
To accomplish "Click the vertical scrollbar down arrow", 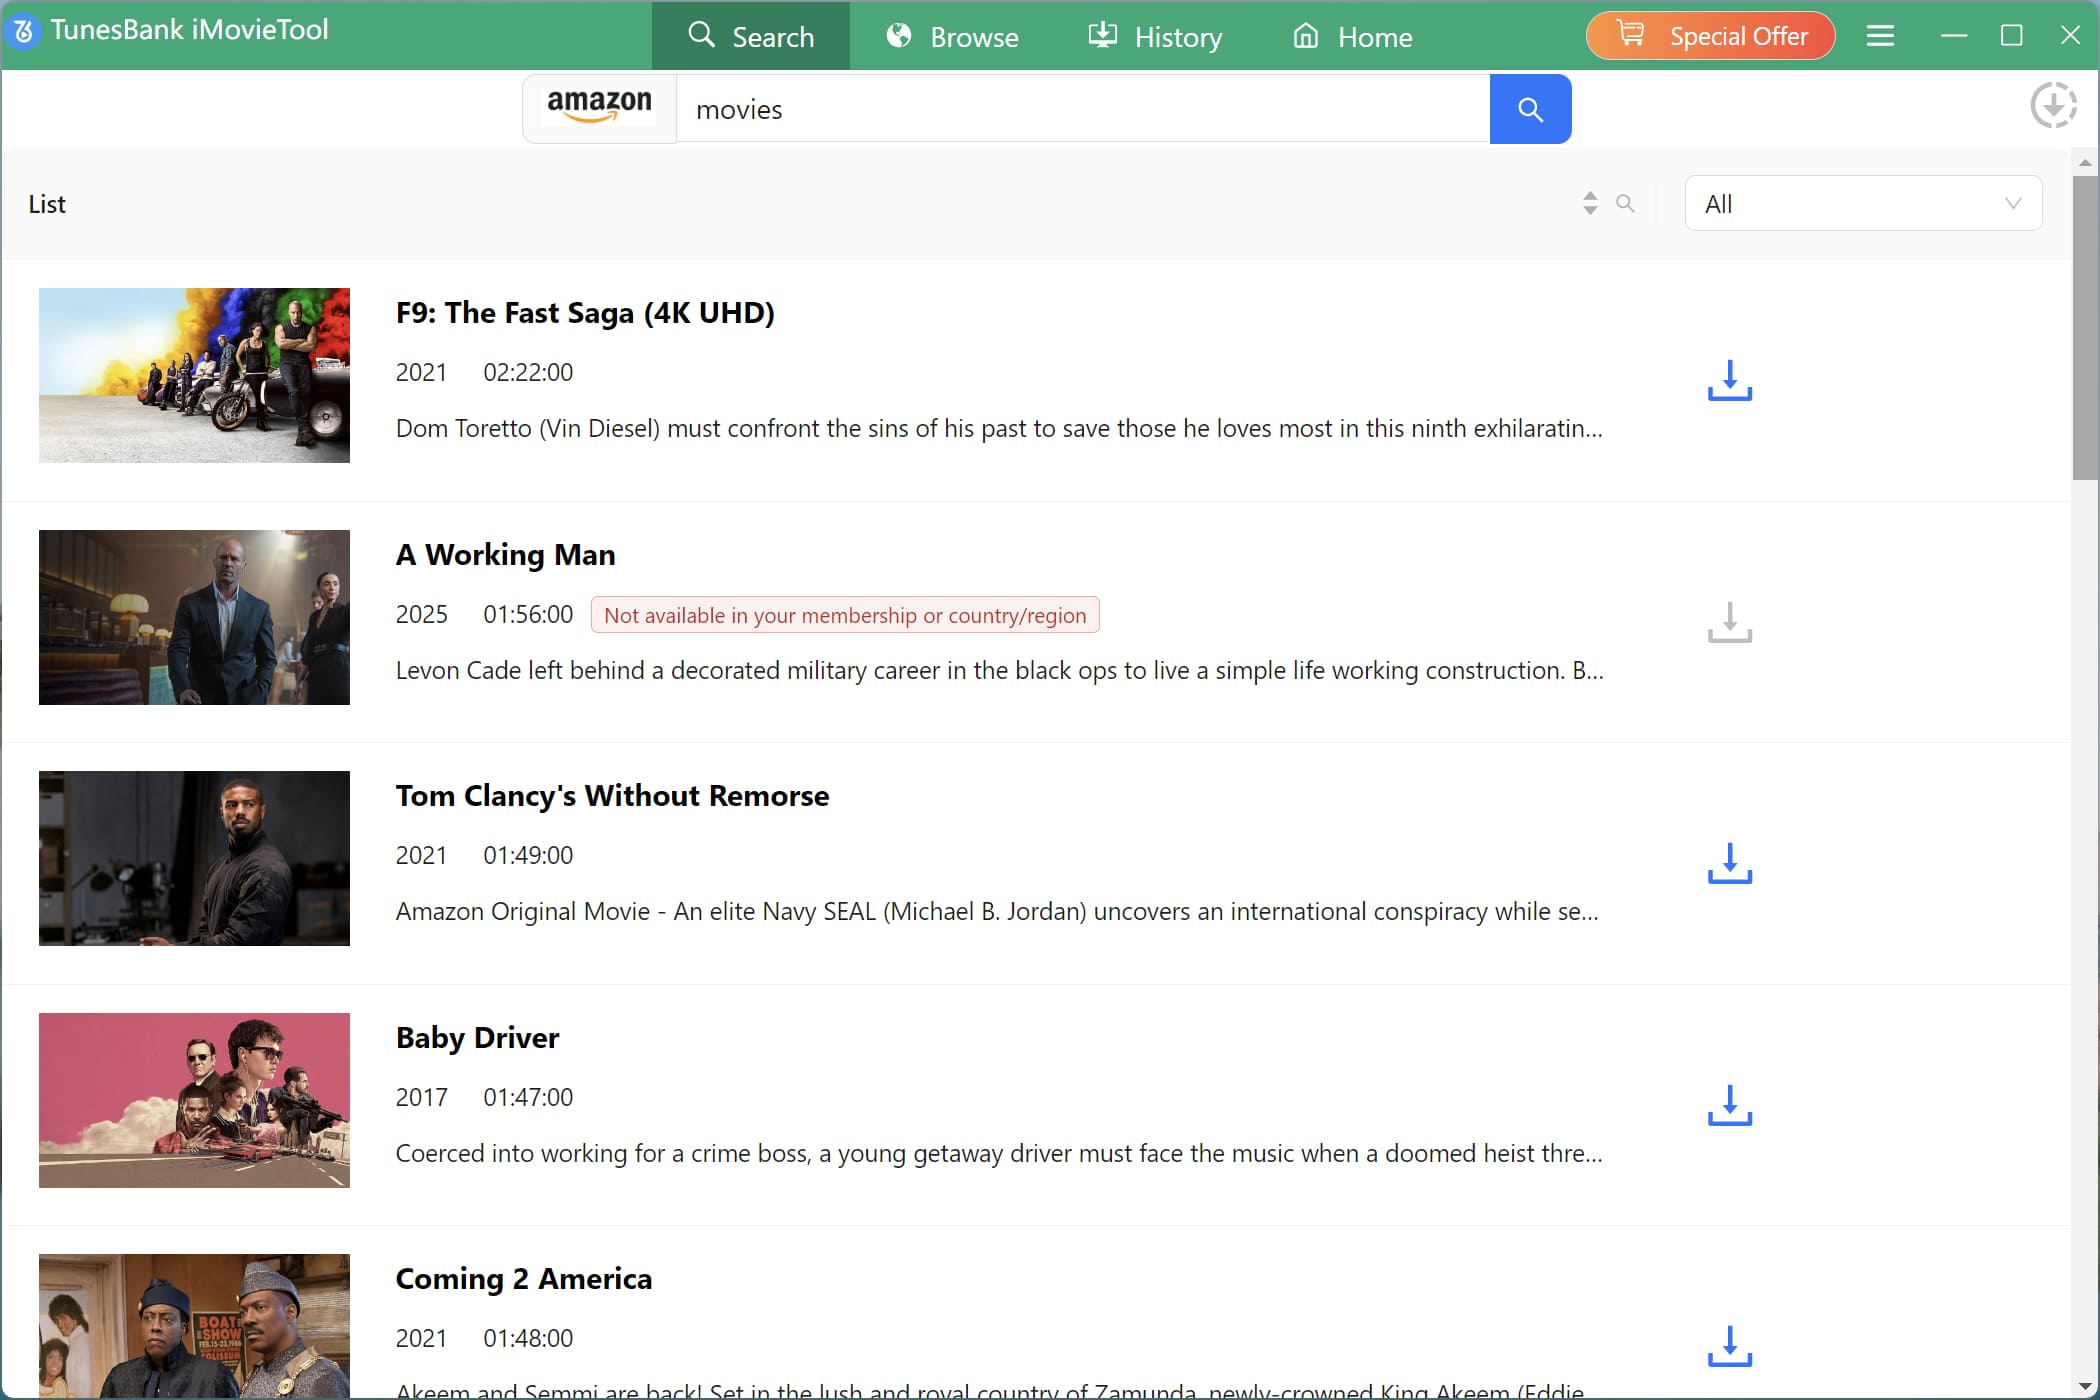I will point(2085,1386).
